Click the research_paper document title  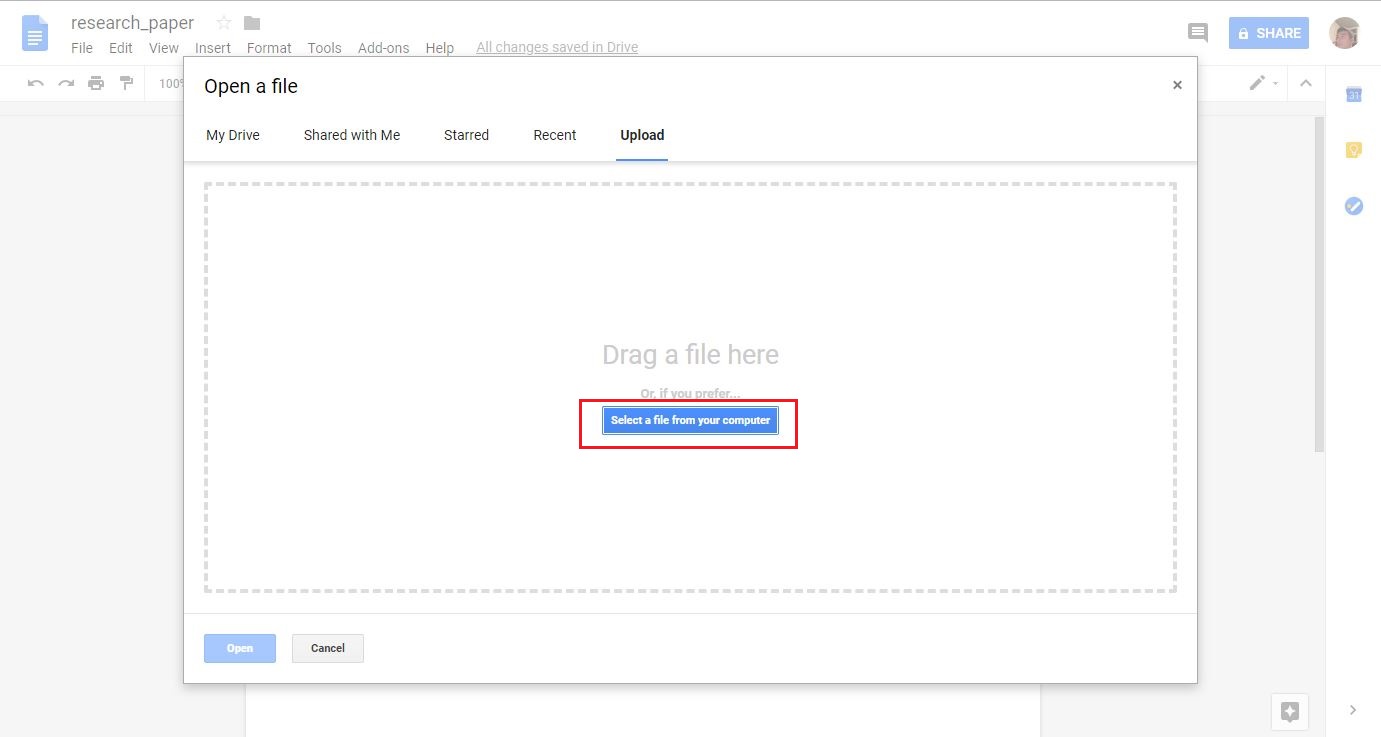click(x=133, y=23)
